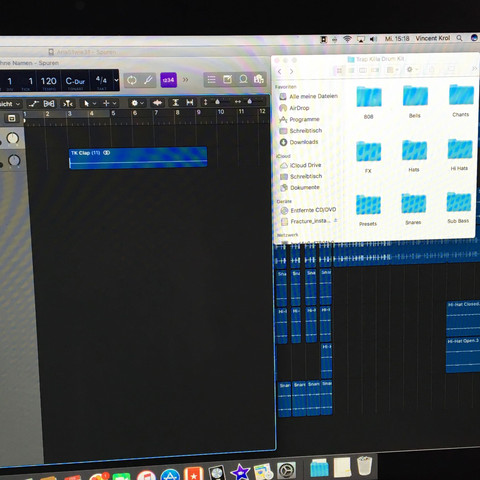Open the Tuner in the control bar
The width and height of the screenshot is (480, 480).
pos(148,80)
